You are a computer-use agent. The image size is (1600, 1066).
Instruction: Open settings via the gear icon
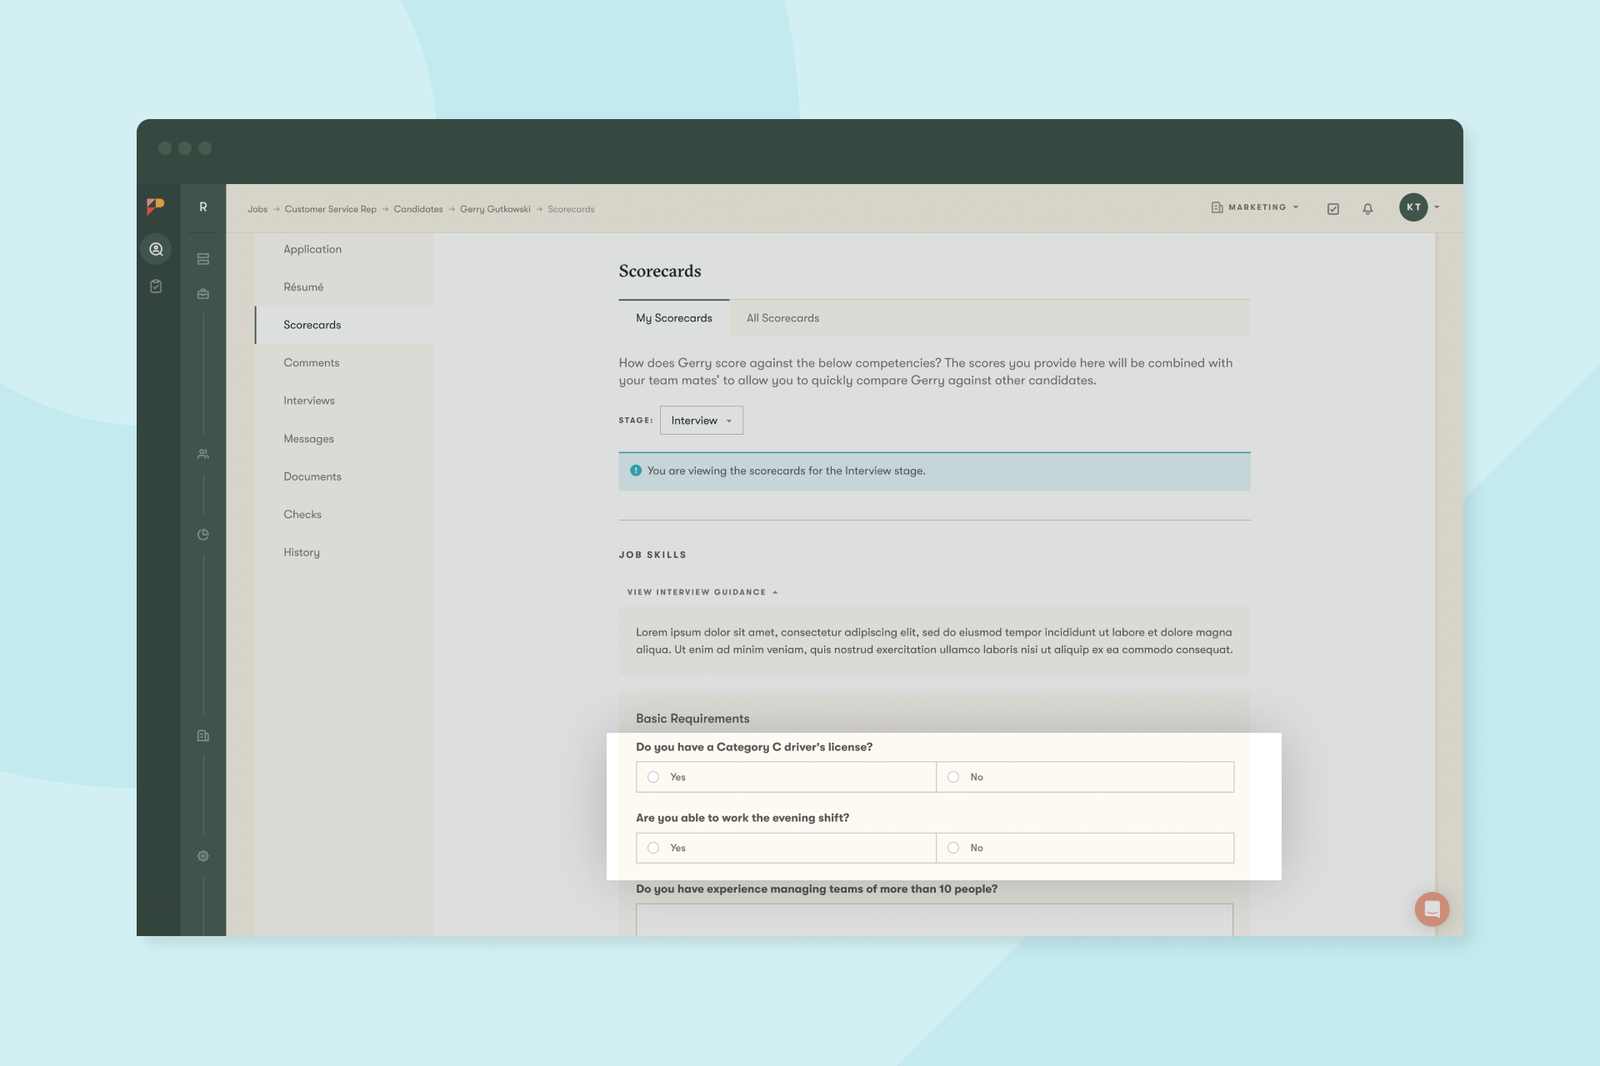[x=202, y=856]
